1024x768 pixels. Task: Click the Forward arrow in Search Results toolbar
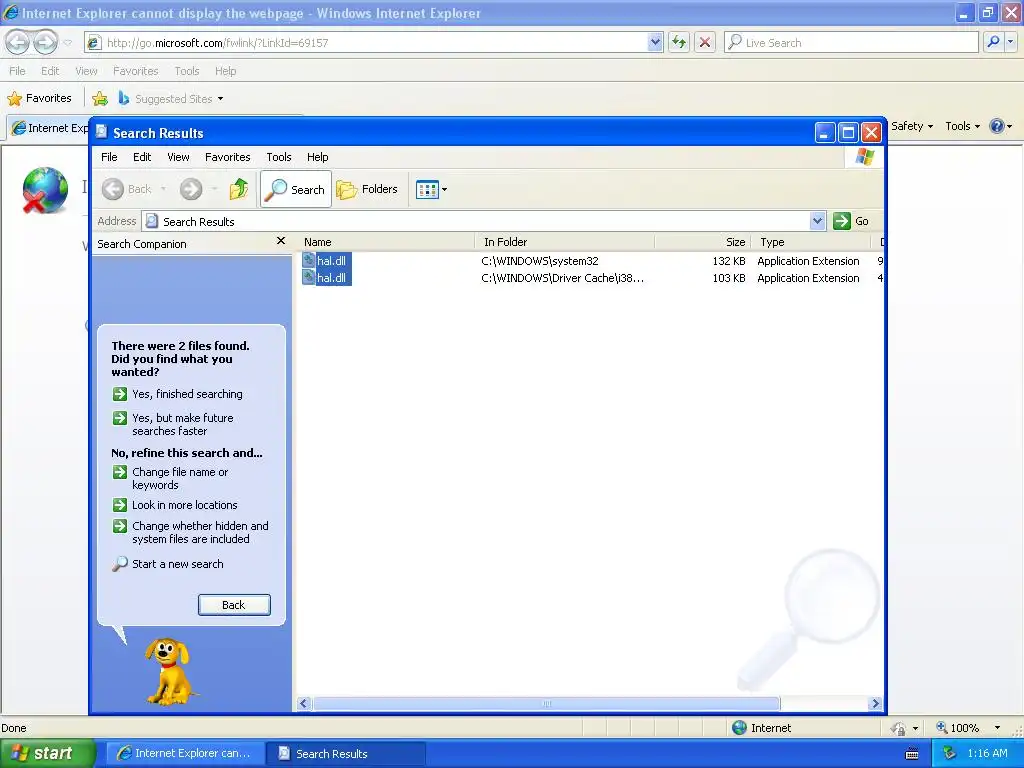point(191,189)
